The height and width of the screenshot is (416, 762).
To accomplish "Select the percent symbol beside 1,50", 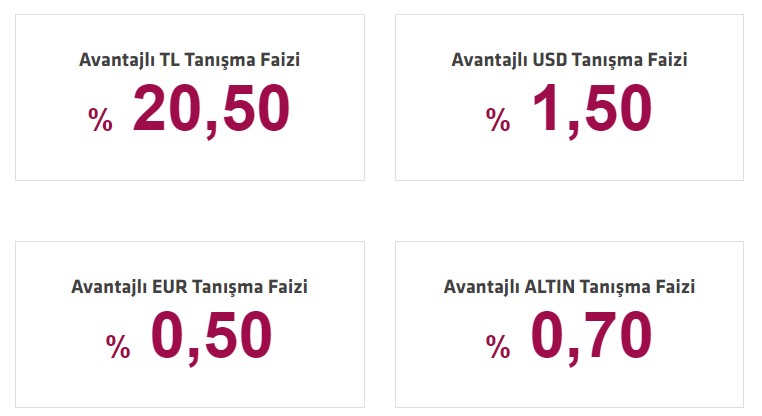I will pyautogui.click(x=498, y=119).
